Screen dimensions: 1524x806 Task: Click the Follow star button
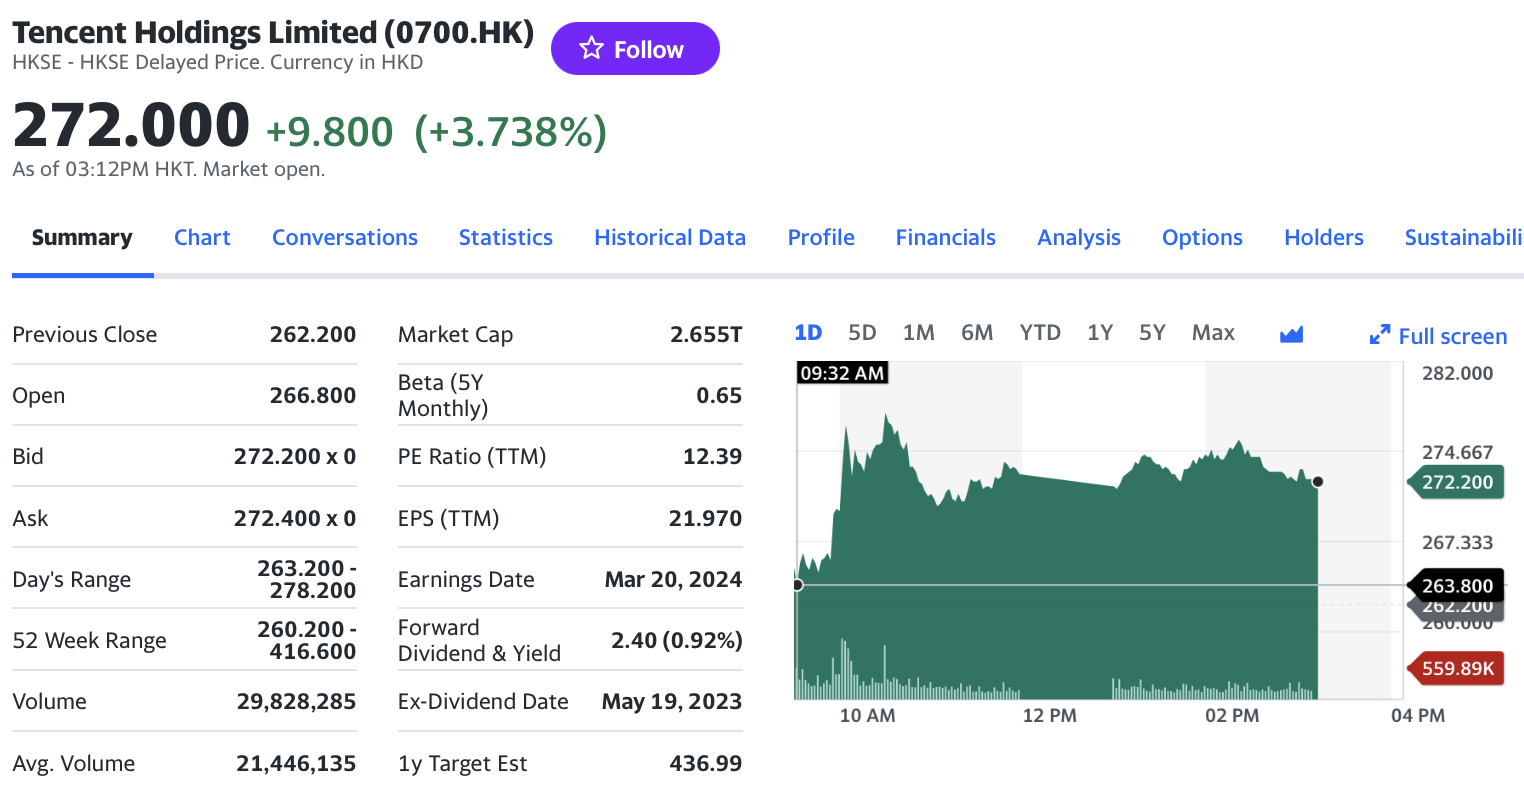coord(634,49)
